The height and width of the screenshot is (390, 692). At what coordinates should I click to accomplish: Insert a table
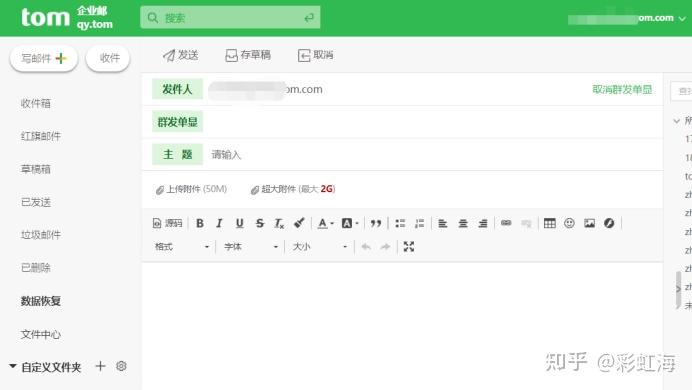click(x=549, y=223)
